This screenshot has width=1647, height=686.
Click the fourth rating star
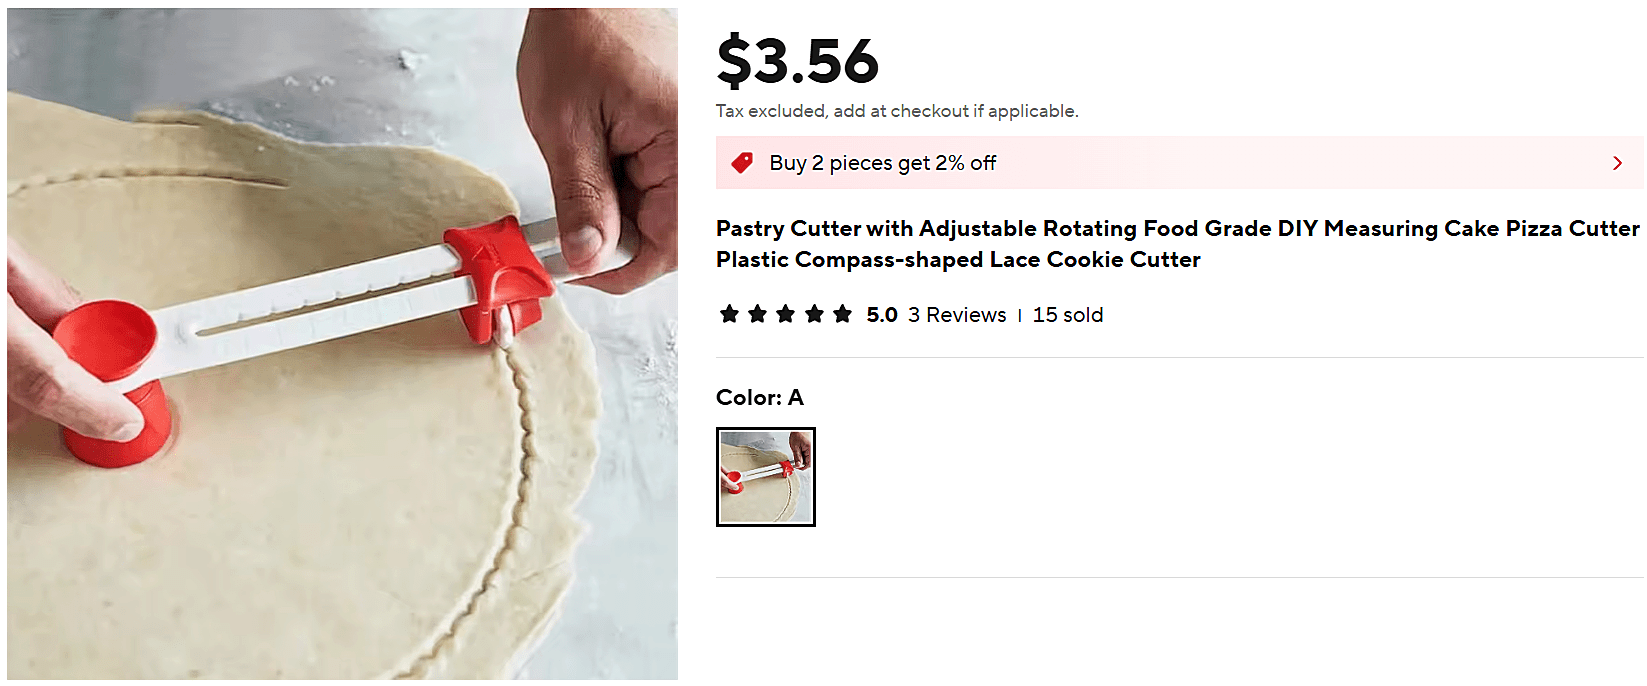pos(815,315)
